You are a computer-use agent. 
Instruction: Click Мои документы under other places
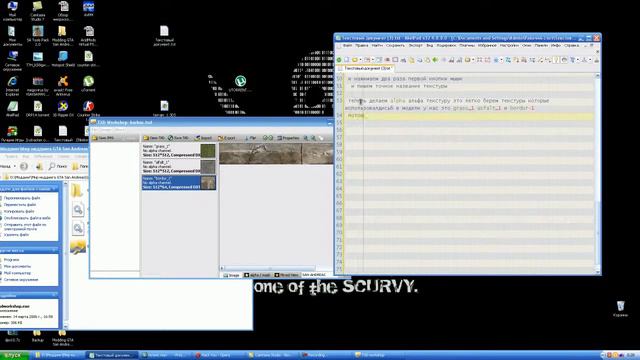click(x=17, y=266)
